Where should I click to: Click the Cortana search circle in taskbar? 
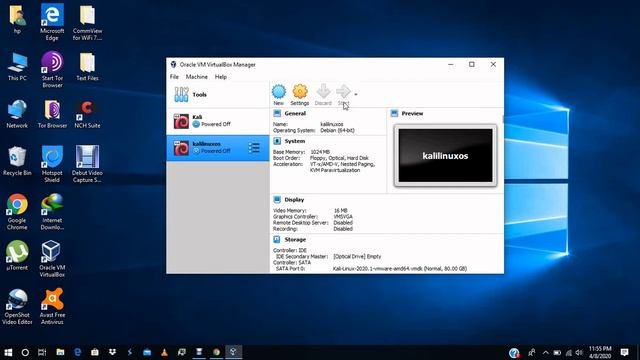[25, 352]
